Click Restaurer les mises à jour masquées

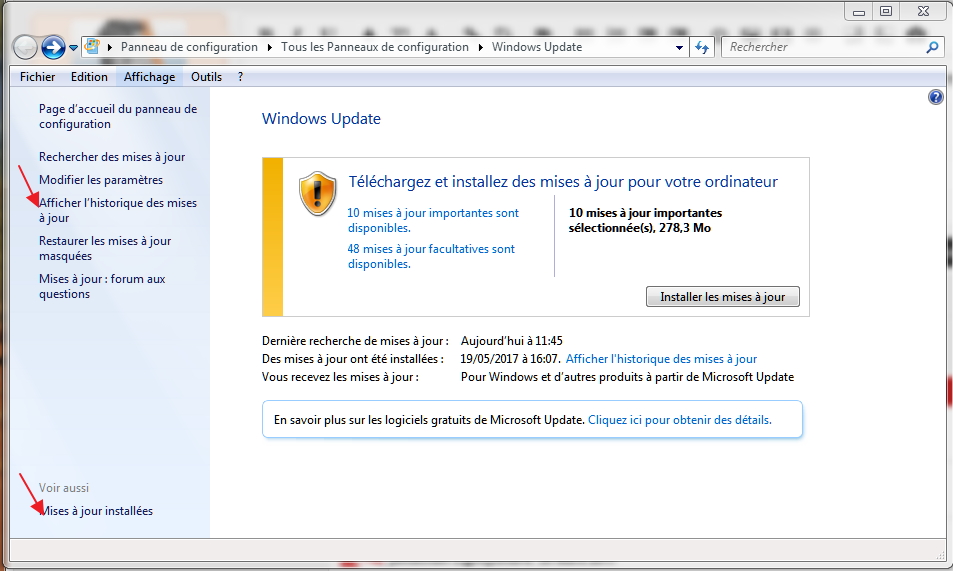pyautogui.click(x=105, y=248)
